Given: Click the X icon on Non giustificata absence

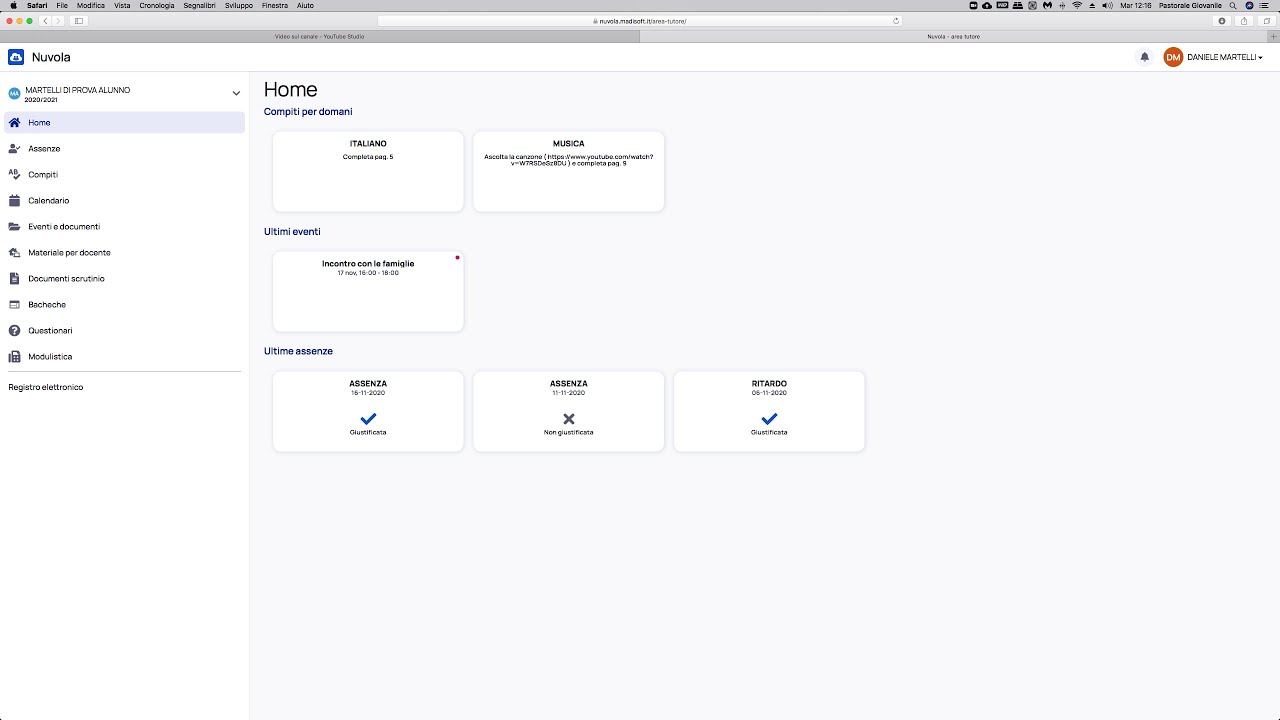Looking at the screenshot, I should click(569, 419).
